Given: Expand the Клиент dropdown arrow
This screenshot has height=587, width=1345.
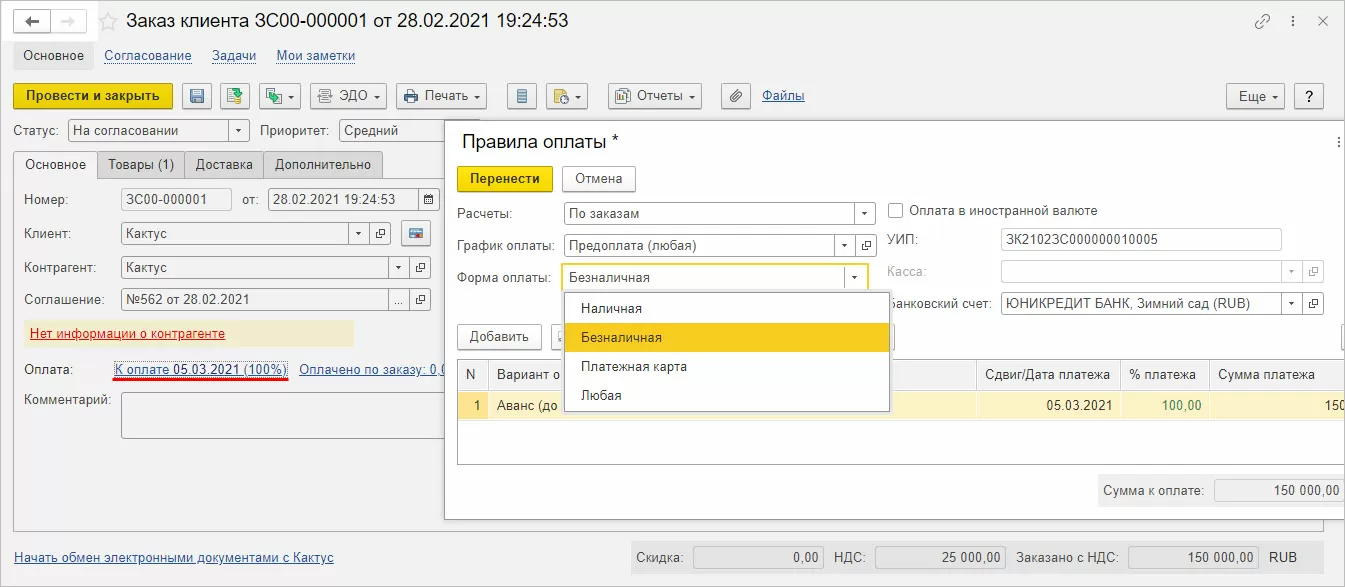Looking at the screenshot, I should coord(359,234).
